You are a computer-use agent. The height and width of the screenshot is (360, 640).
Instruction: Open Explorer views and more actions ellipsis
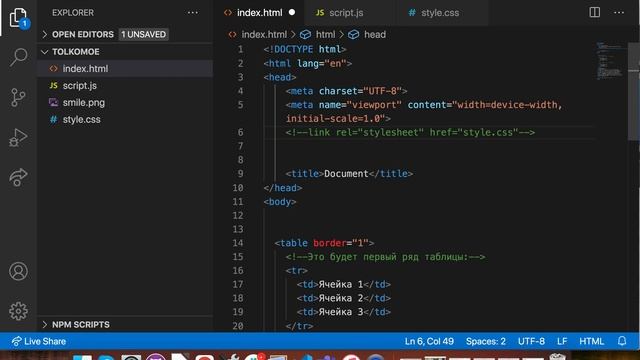pyautogui.click(x=193, y=13)
